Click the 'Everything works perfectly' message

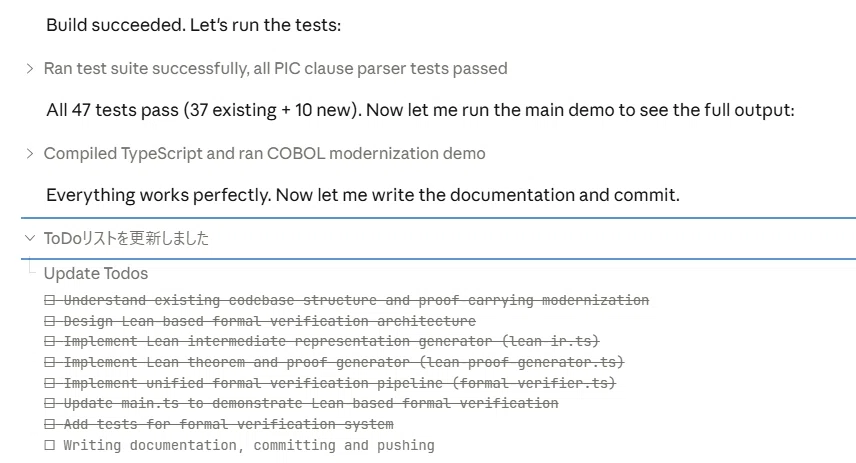coord(363,195)
